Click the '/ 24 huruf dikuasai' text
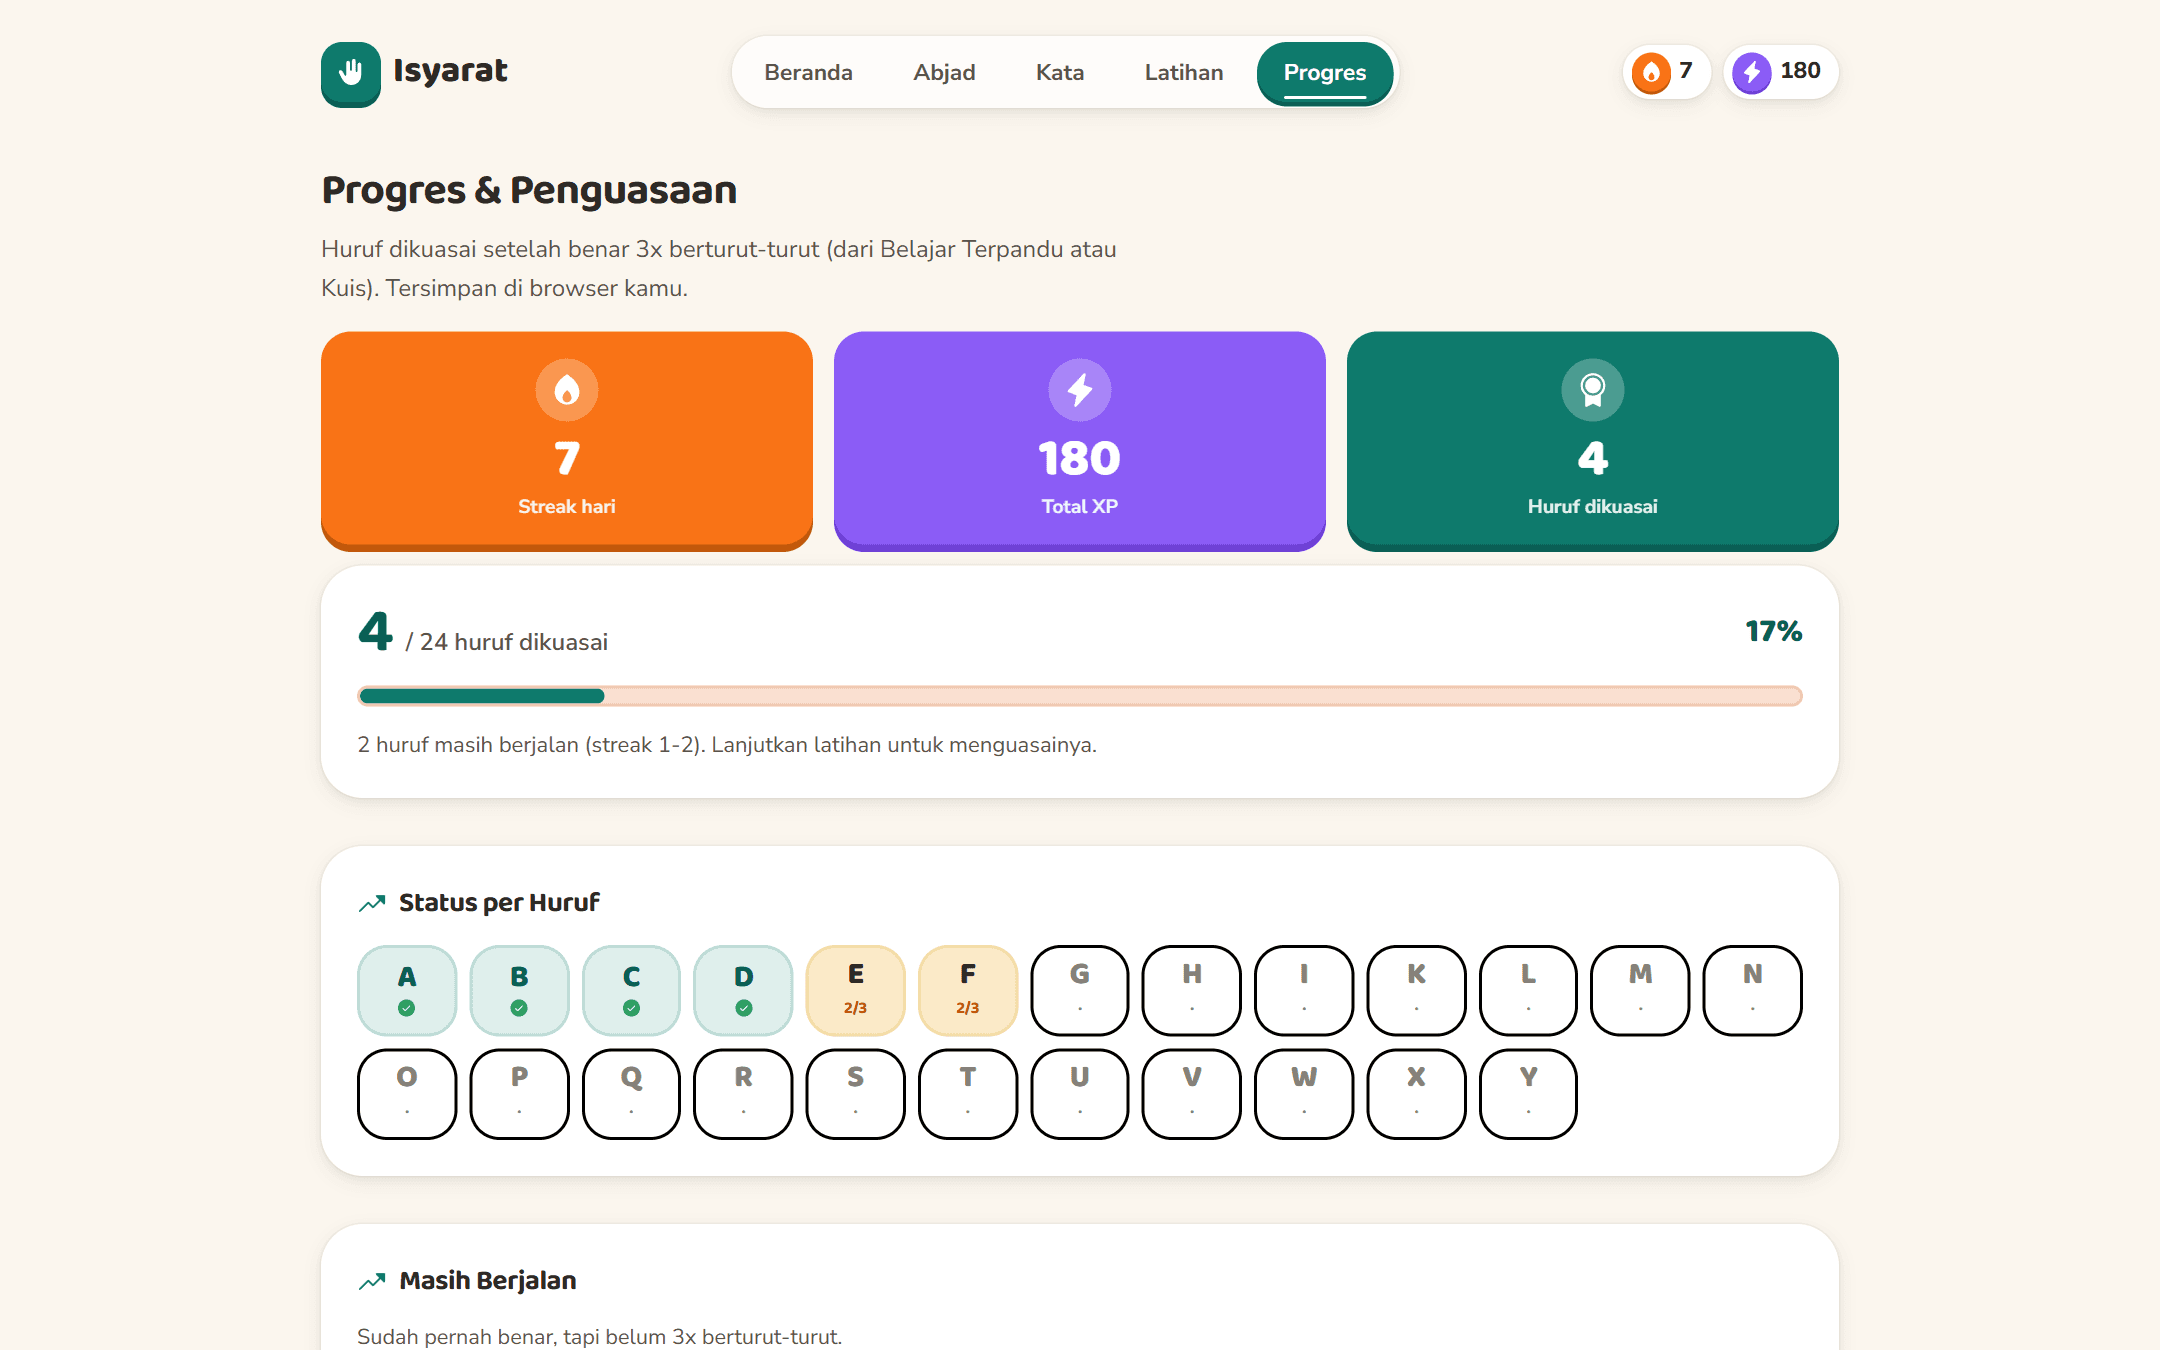The image size is (2160, 1350). click(507, 642)
